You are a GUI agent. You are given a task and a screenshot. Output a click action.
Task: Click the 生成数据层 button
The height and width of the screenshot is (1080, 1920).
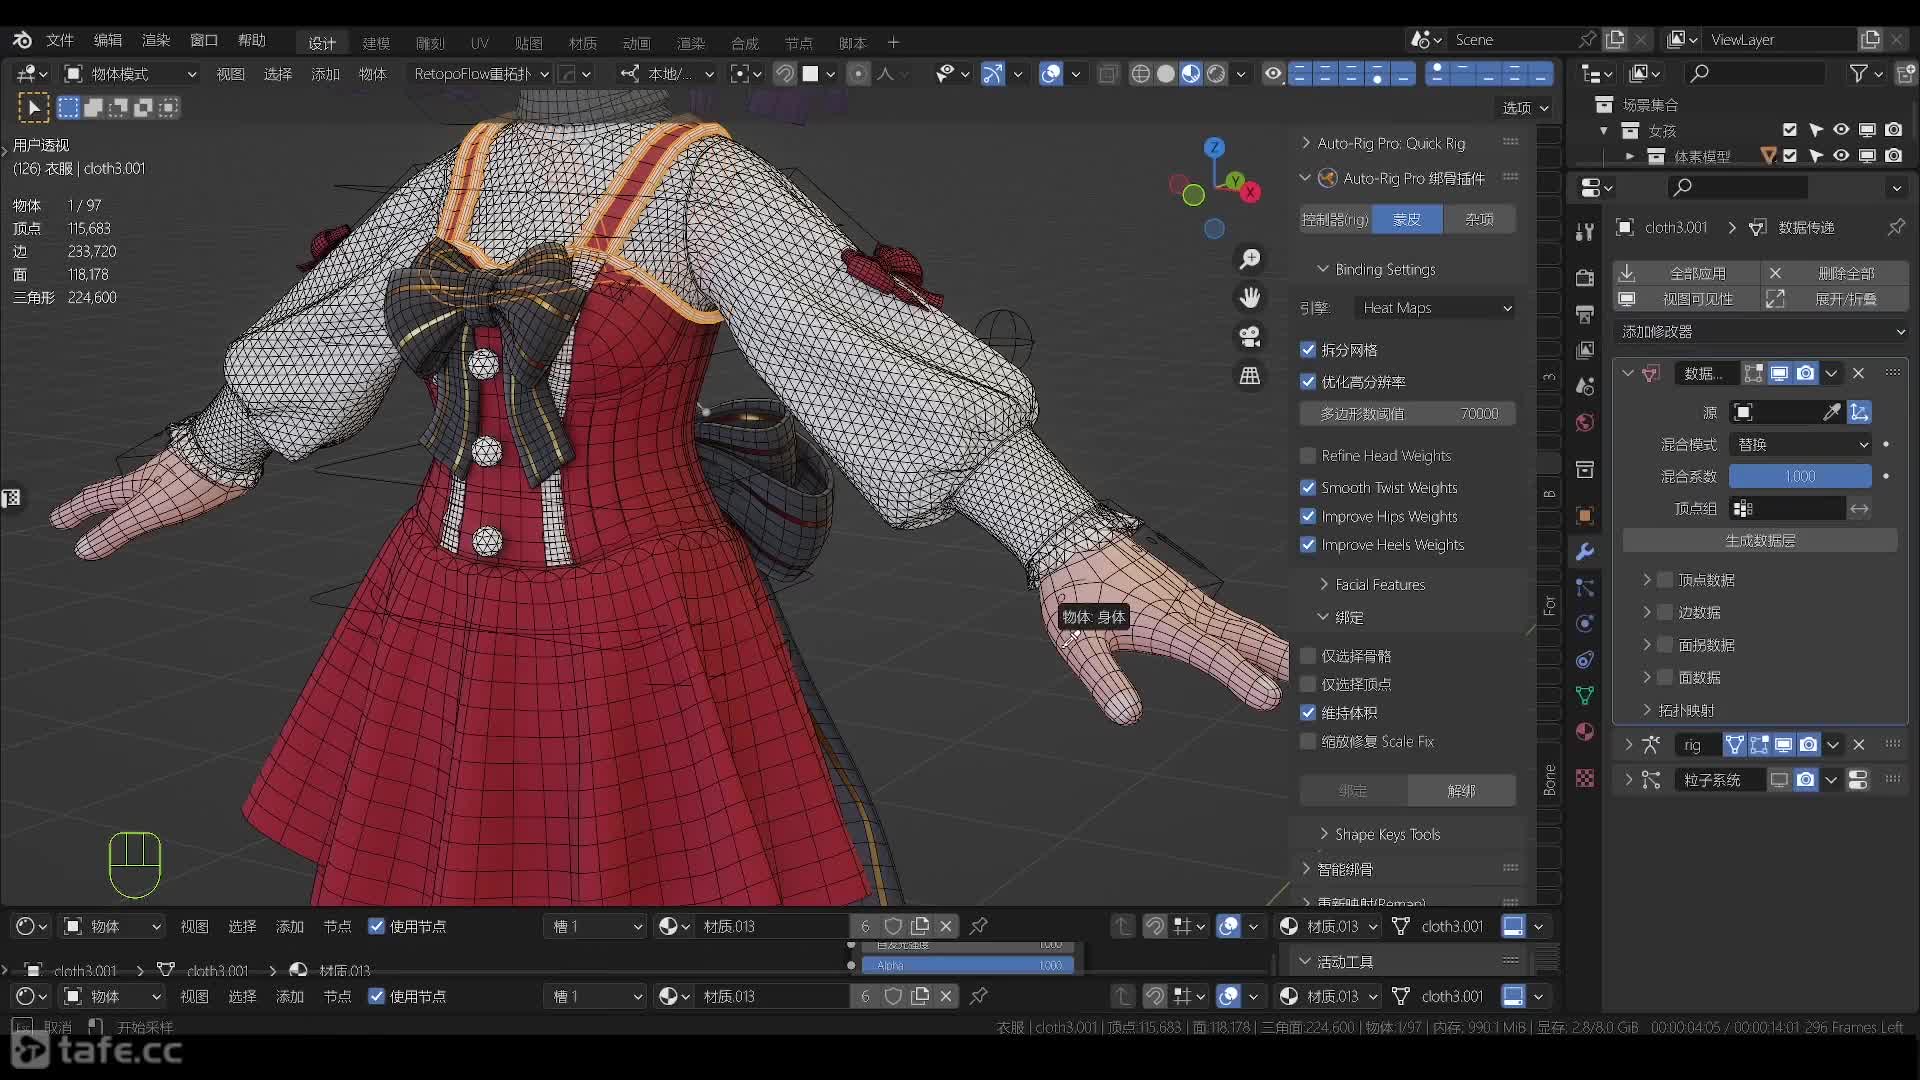coord(1760,541)
